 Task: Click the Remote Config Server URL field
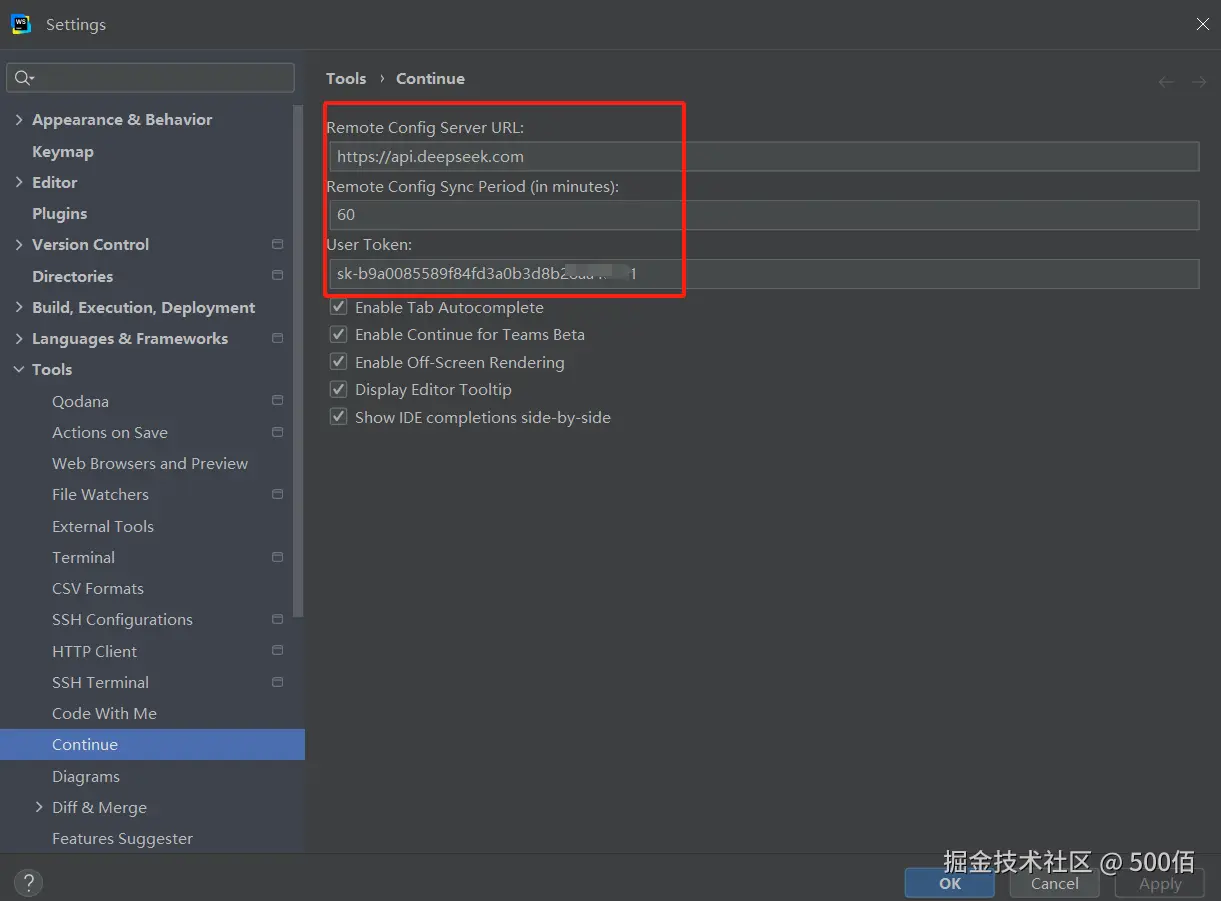(764, 156)
